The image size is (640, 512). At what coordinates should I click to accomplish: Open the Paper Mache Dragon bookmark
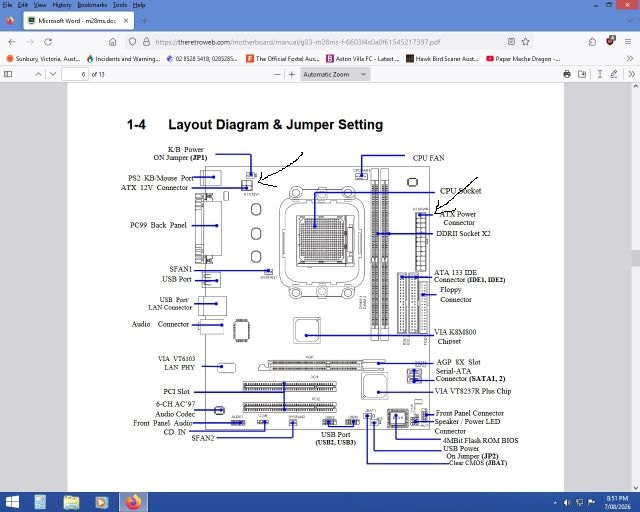click(x=523, y=59)
